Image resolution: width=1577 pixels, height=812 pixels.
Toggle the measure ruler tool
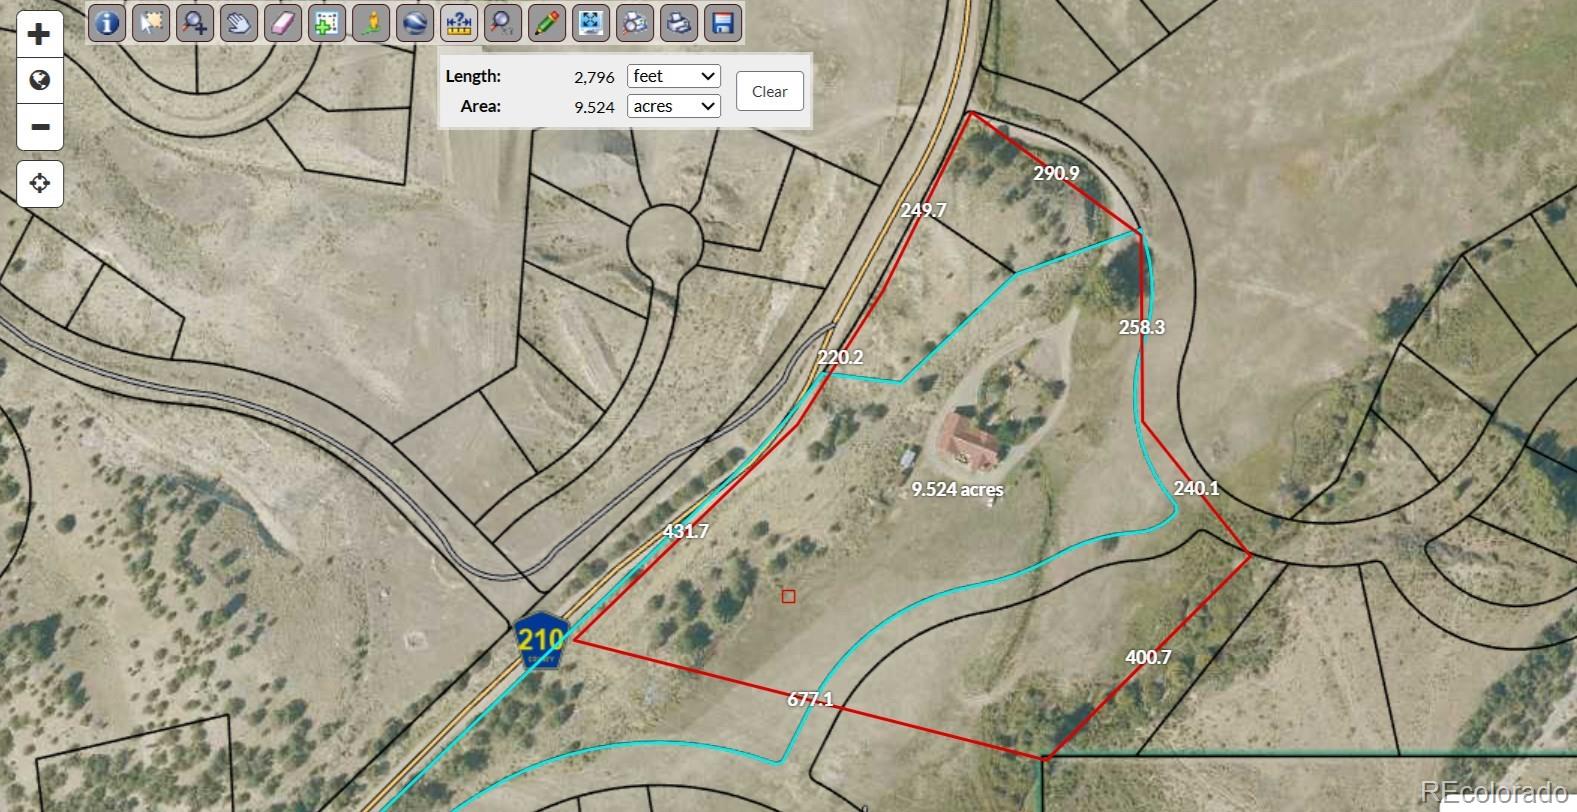pyautogui.click(x=459, y=22)
